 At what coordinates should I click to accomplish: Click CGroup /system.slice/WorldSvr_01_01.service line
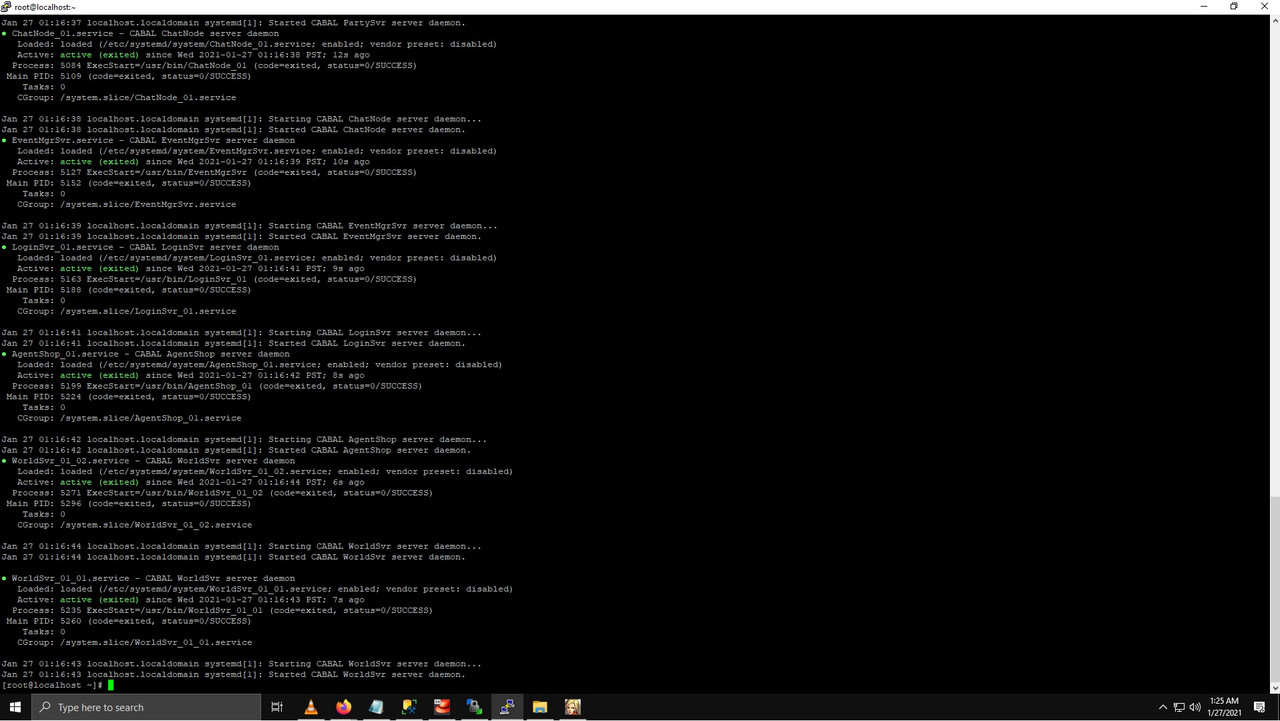[134, 642]
